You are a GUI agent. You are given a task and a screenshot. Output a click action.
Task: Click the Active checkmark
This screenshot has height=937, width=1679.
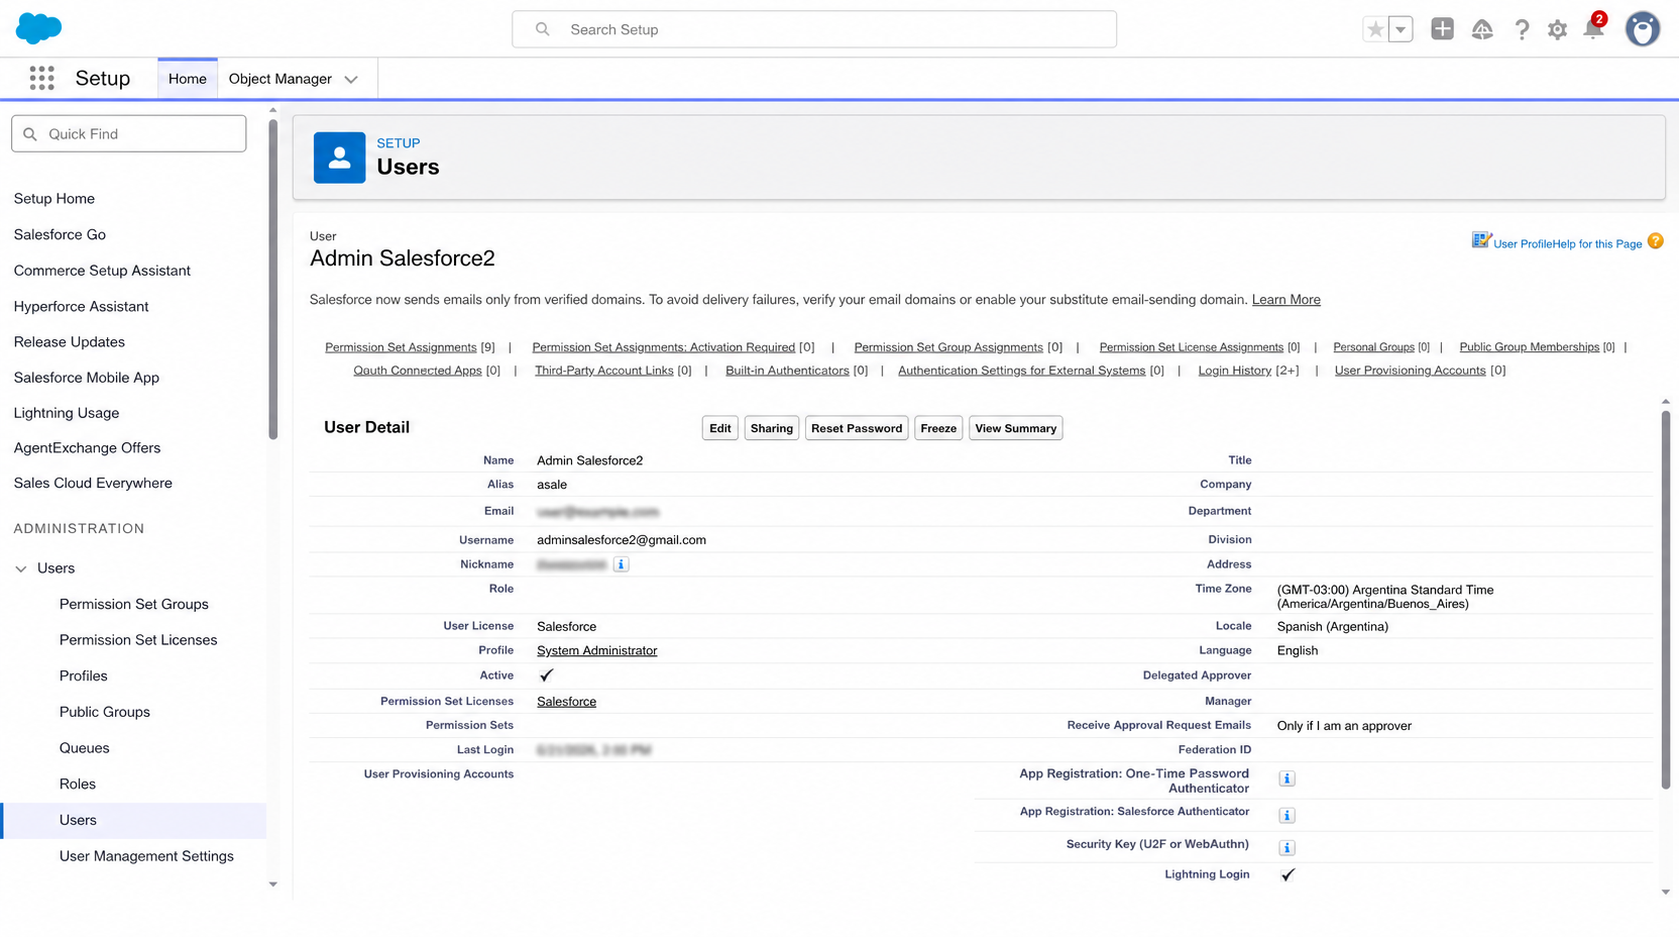(546, 675)
